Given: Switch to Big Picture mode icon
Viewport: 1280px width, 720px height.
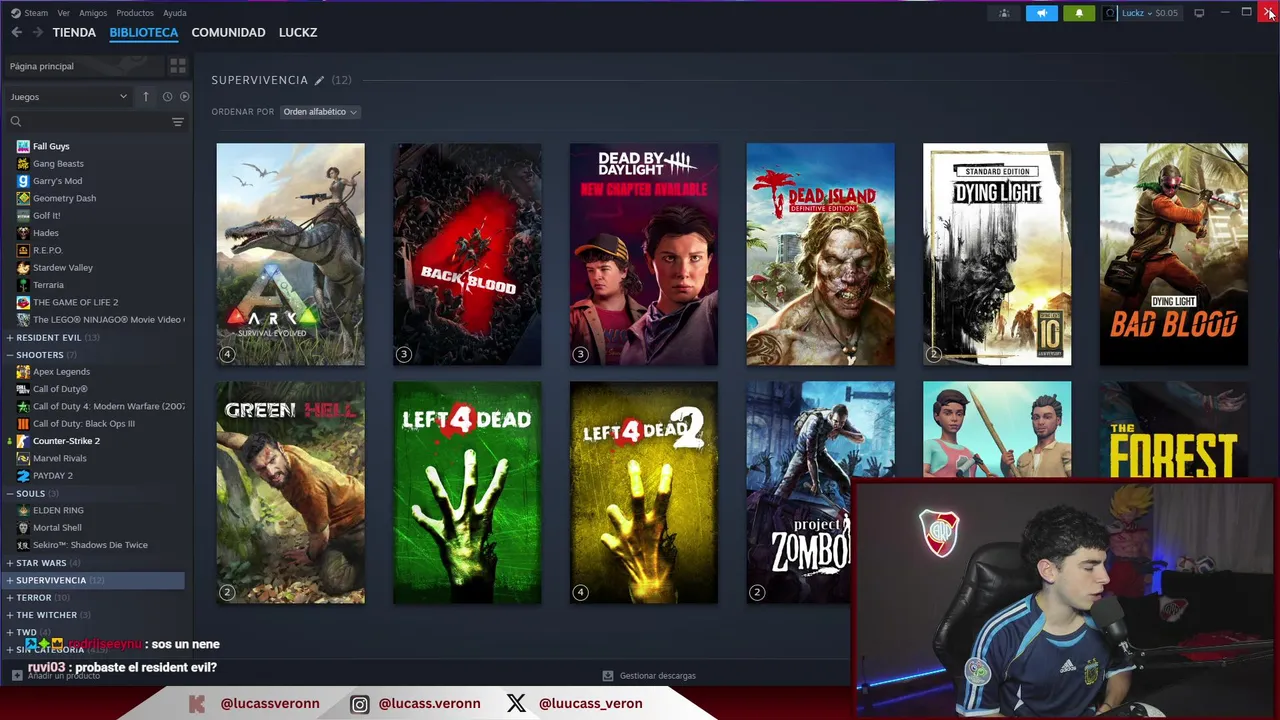Looking at the screenshot, I should pos(1199,13).
